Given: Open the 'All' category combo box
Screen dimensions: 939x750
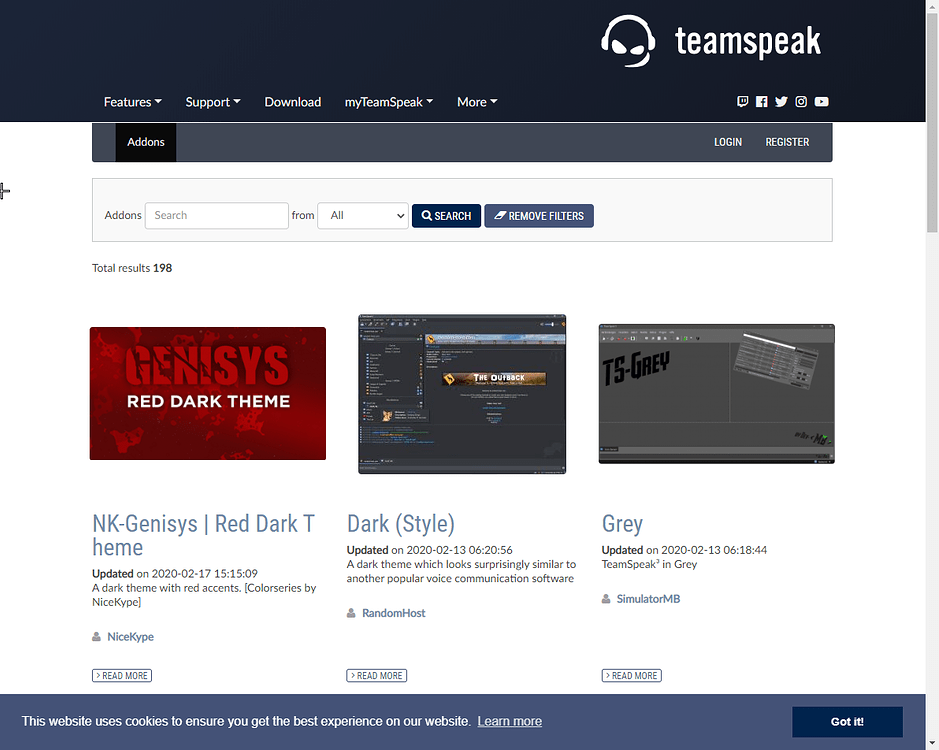Looking at the screenshot, I should click(x=362, y=215).
